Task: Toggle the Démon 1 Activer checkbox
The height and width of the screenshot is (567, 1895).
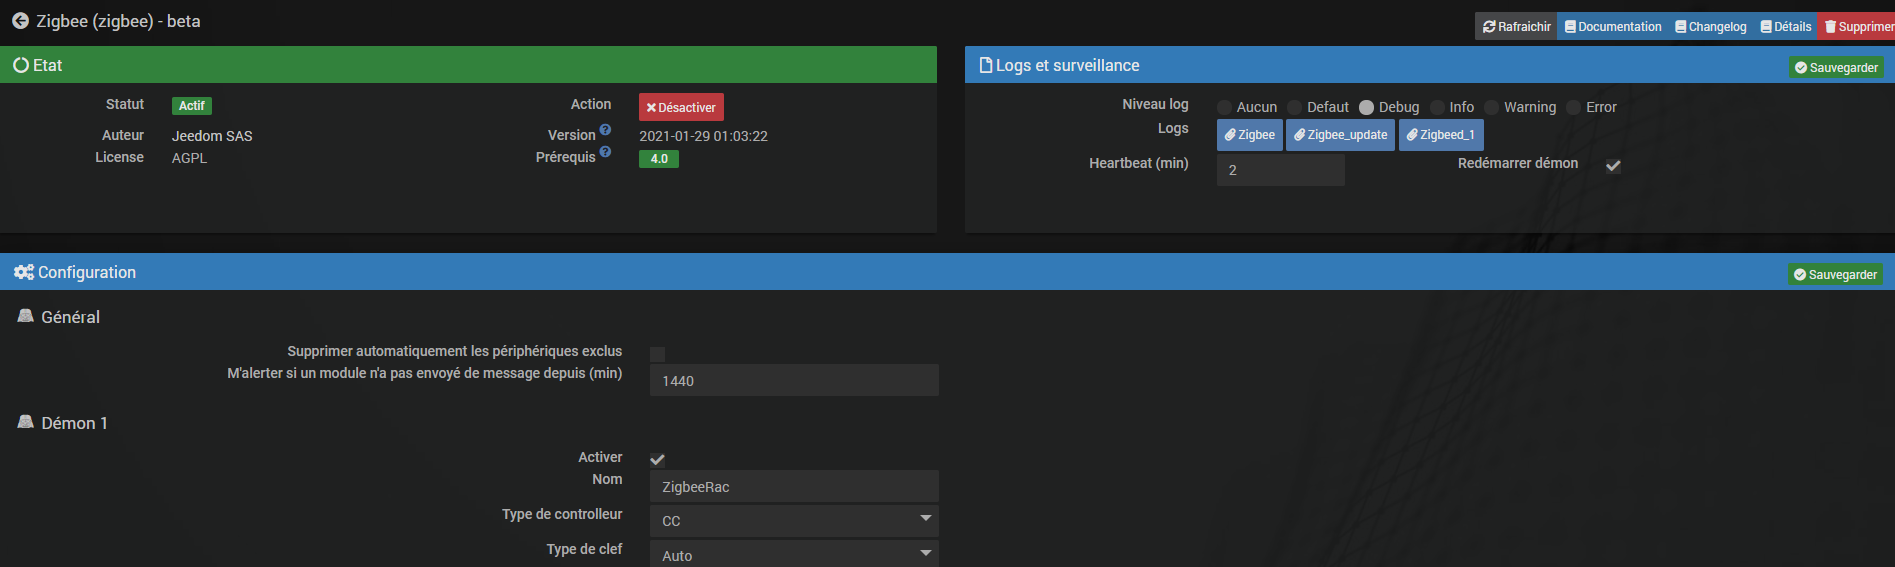Action: (x=657, y=460)
